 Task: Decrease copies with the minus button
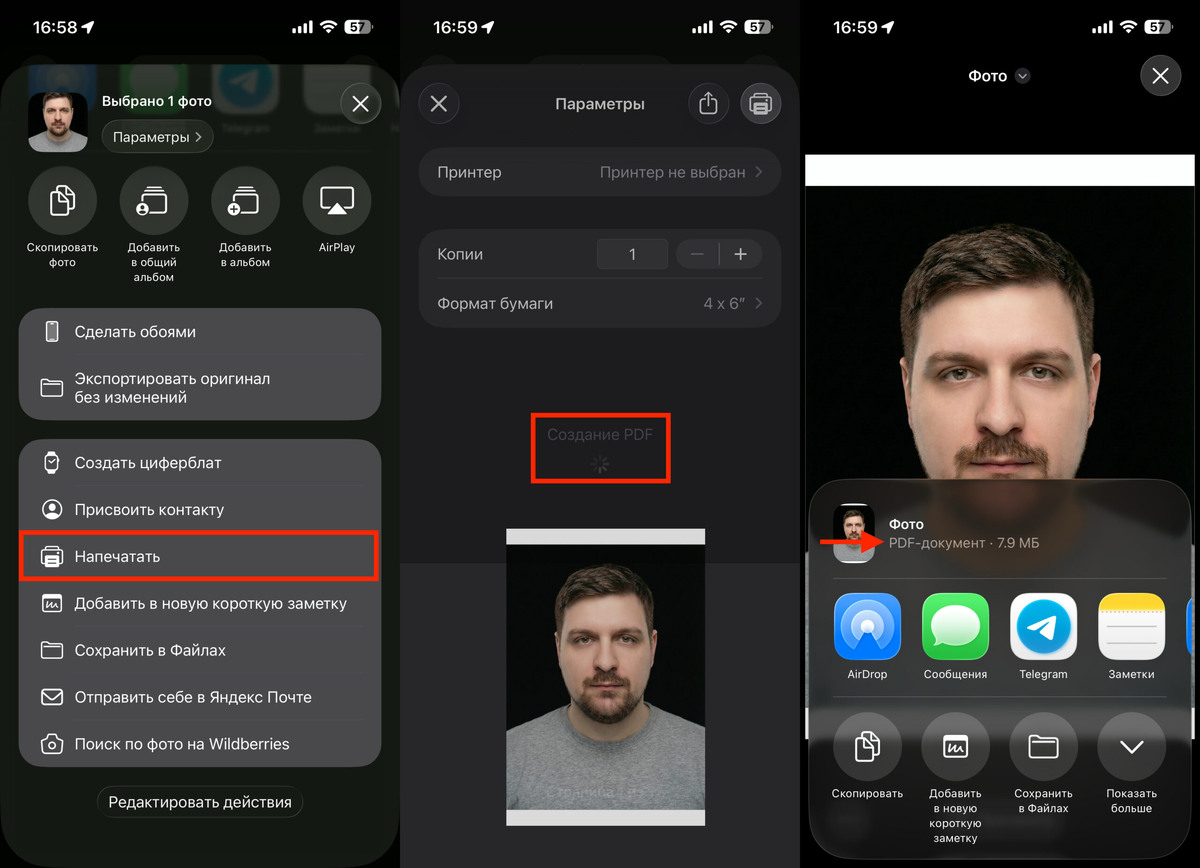pos(698,254)
